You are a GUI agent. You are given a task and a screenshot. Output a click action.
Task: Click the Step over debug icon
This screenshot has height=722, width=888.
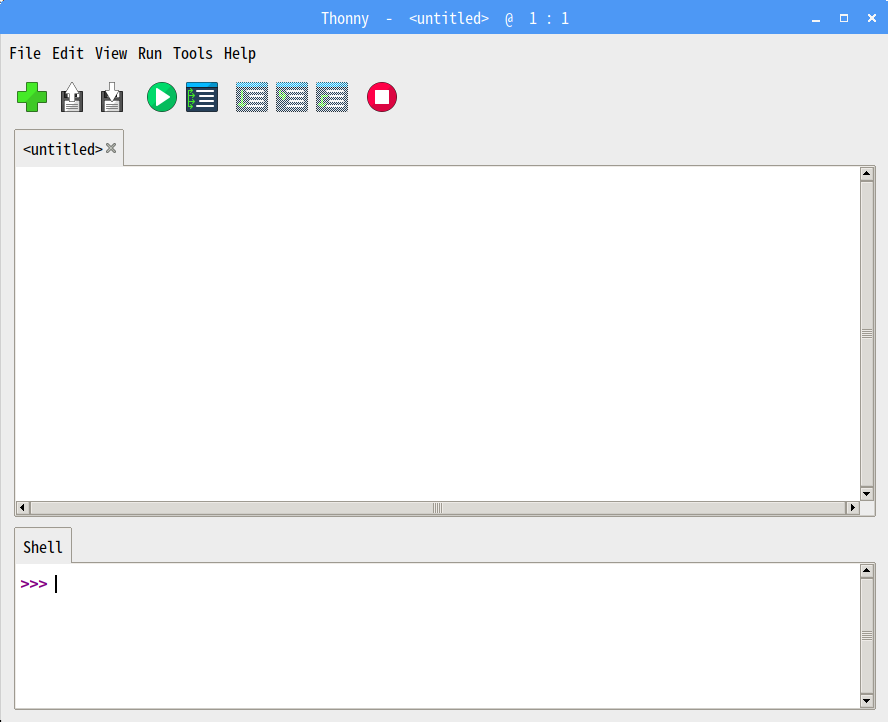[252, 97]
